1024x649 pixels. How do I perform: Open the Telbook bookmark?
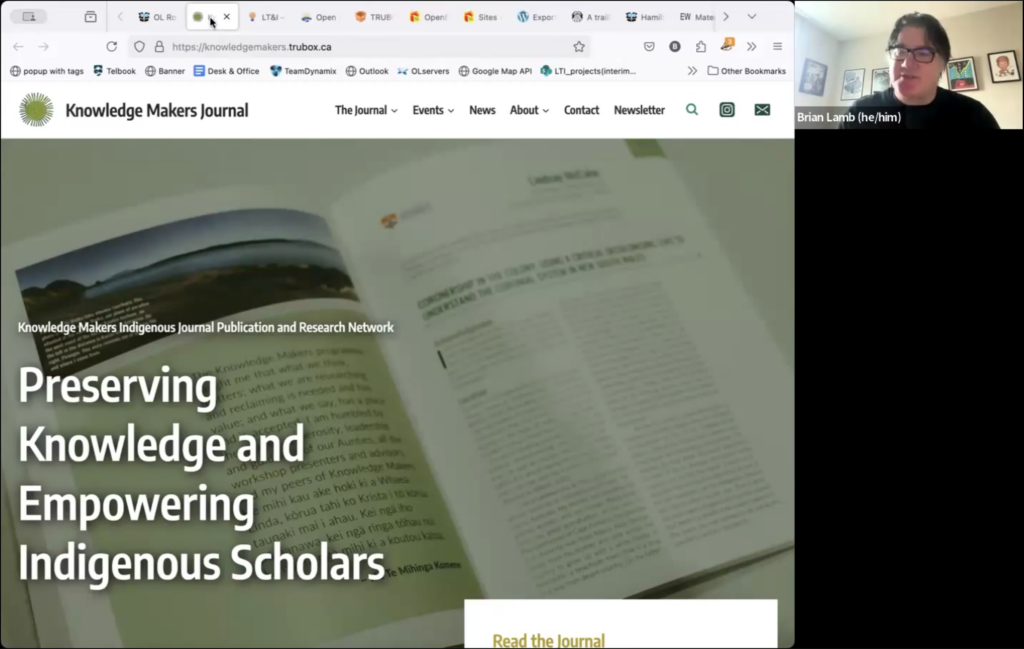tap(114, 71)
